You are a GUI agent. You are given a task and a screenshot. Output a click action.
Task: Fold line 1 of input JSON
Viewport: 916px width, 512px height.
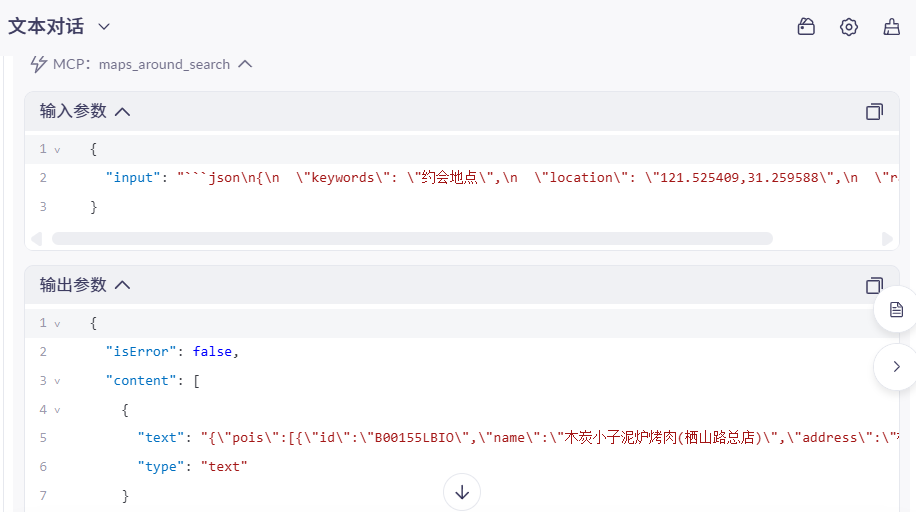(57, 150)
